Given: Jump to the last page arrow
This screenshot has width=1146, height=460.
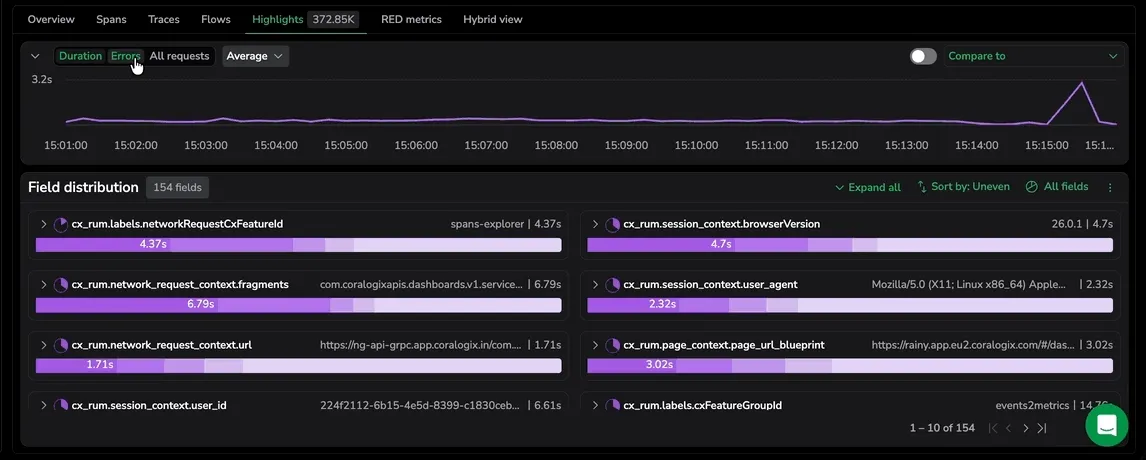Looking at the screenshot, I should point(1042,428).
